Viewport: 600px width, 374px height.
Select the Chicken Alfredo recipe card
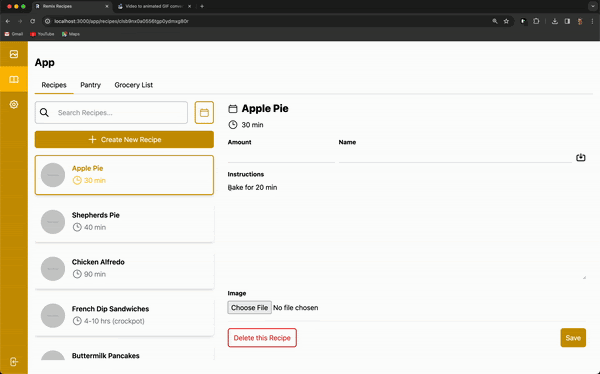124,269
